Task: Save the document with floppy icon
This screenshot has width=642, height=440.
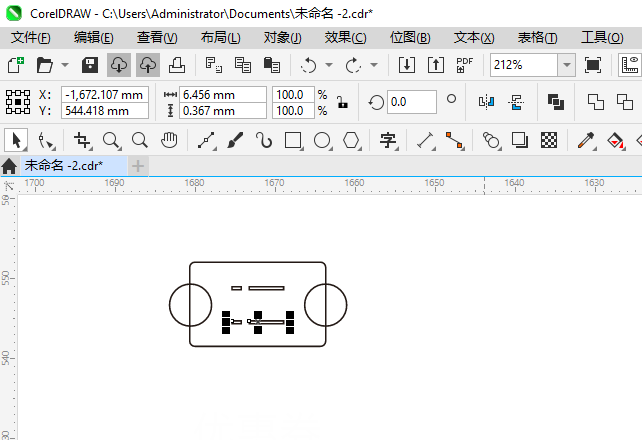Action: coord(90,65)
